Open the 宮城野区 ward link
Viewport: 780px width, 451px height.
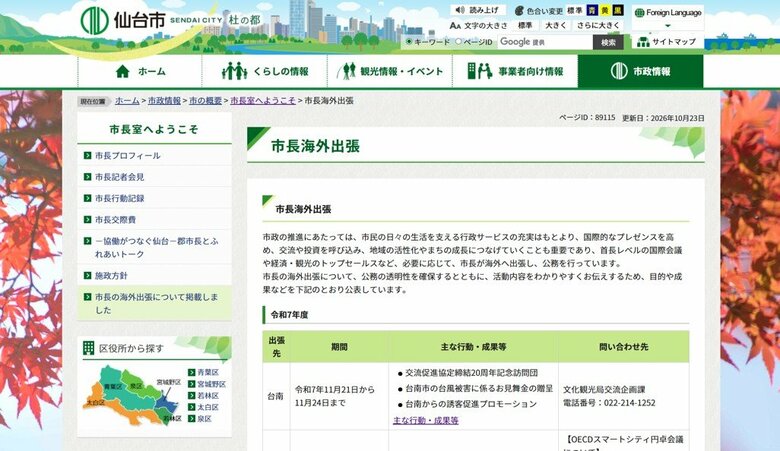click(x=211, y=384)
